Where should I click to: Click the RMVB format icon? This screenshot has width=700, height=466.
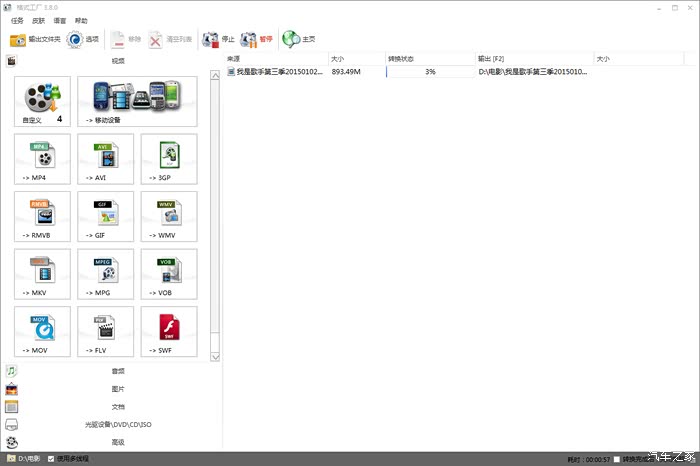pos(42,216)
